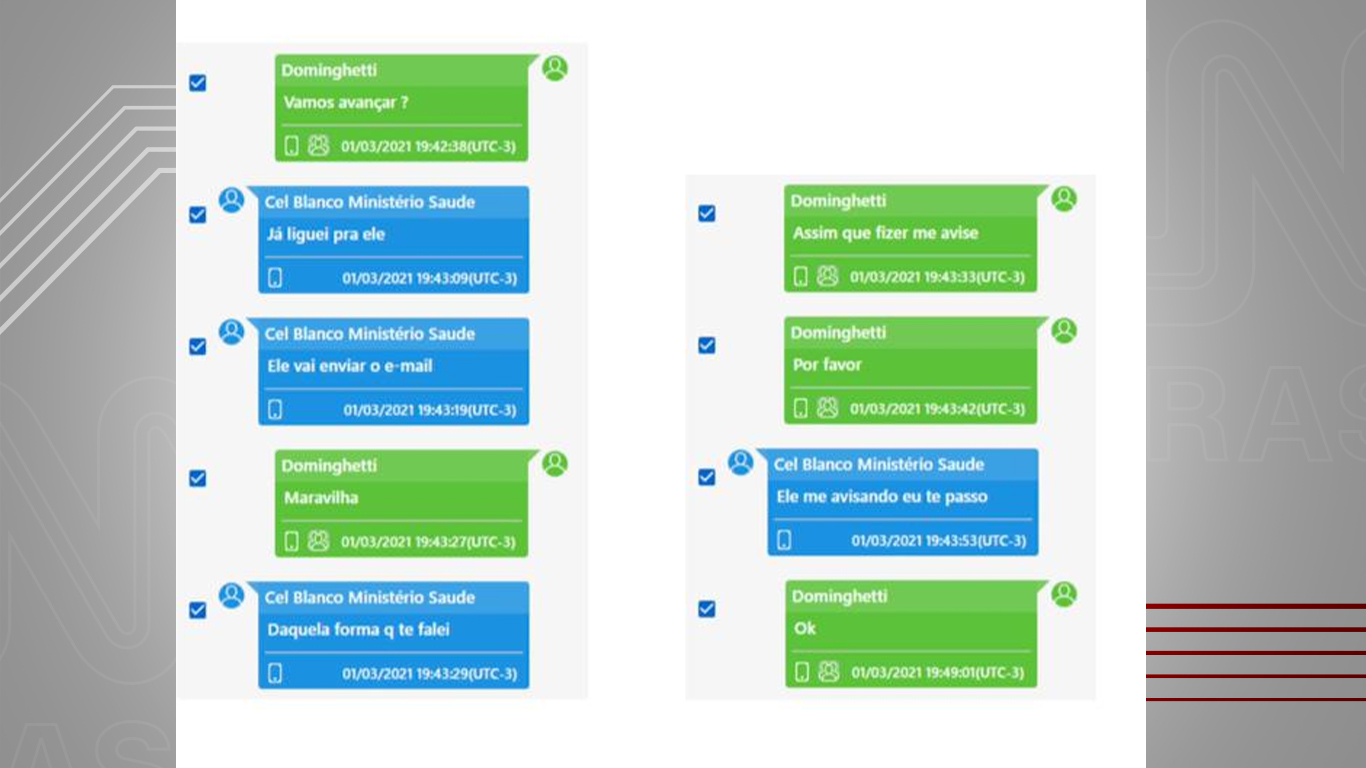Select the "Ele me avisando eu te passo" bubble
The image size is (1366, 768).
(x=903, y=502)
